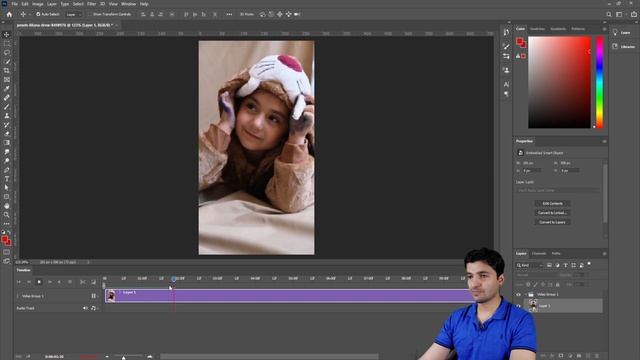Select the Crop tool
The width and height of the screenshot is (640, 360).
point(7,70)
